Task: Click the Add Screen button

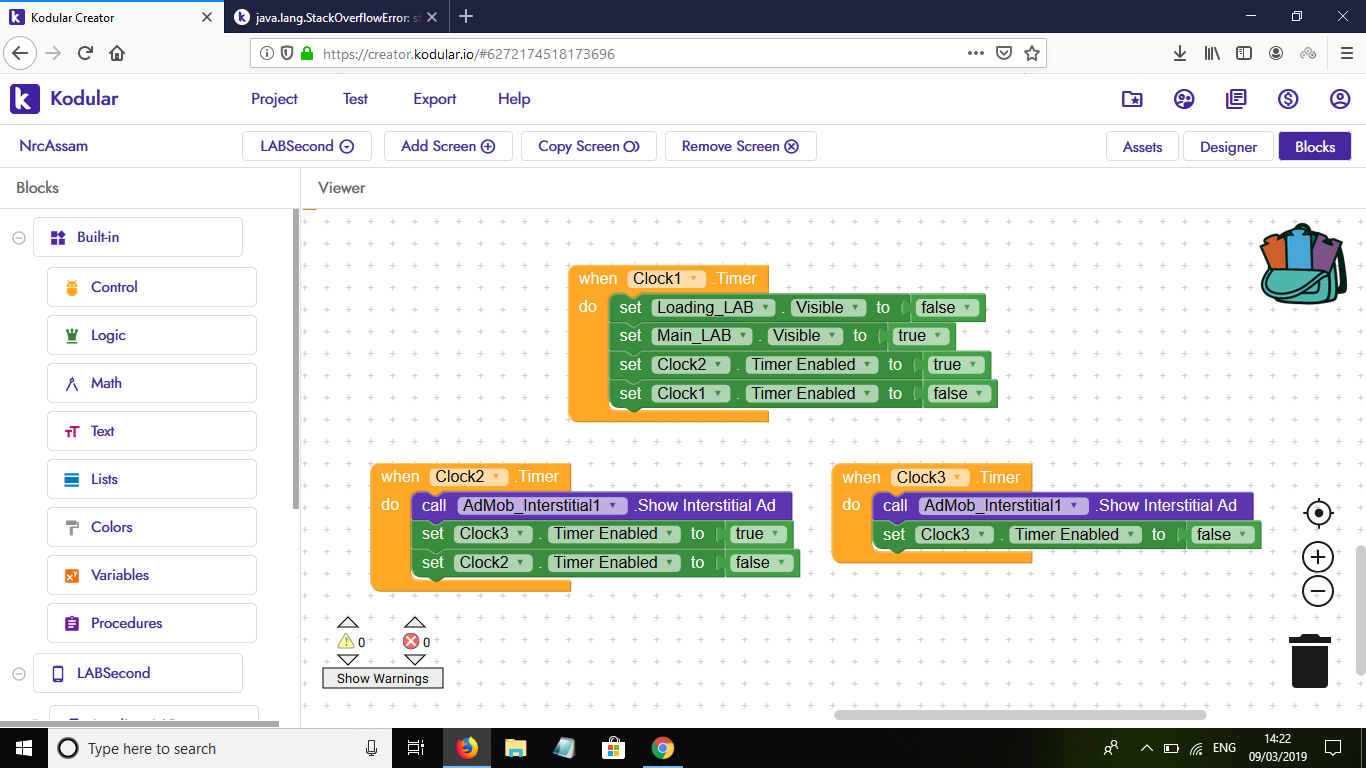Action: point(448,146)
